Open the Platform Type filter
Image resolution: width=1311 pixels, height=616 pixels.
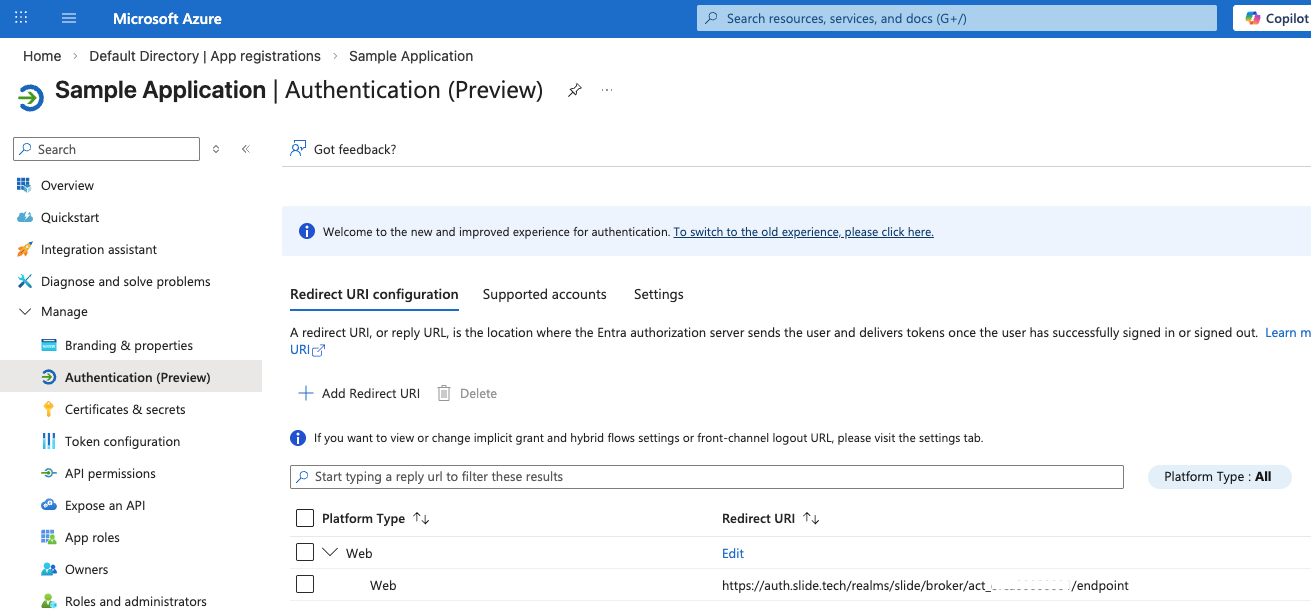click(x=1219, y=476)
